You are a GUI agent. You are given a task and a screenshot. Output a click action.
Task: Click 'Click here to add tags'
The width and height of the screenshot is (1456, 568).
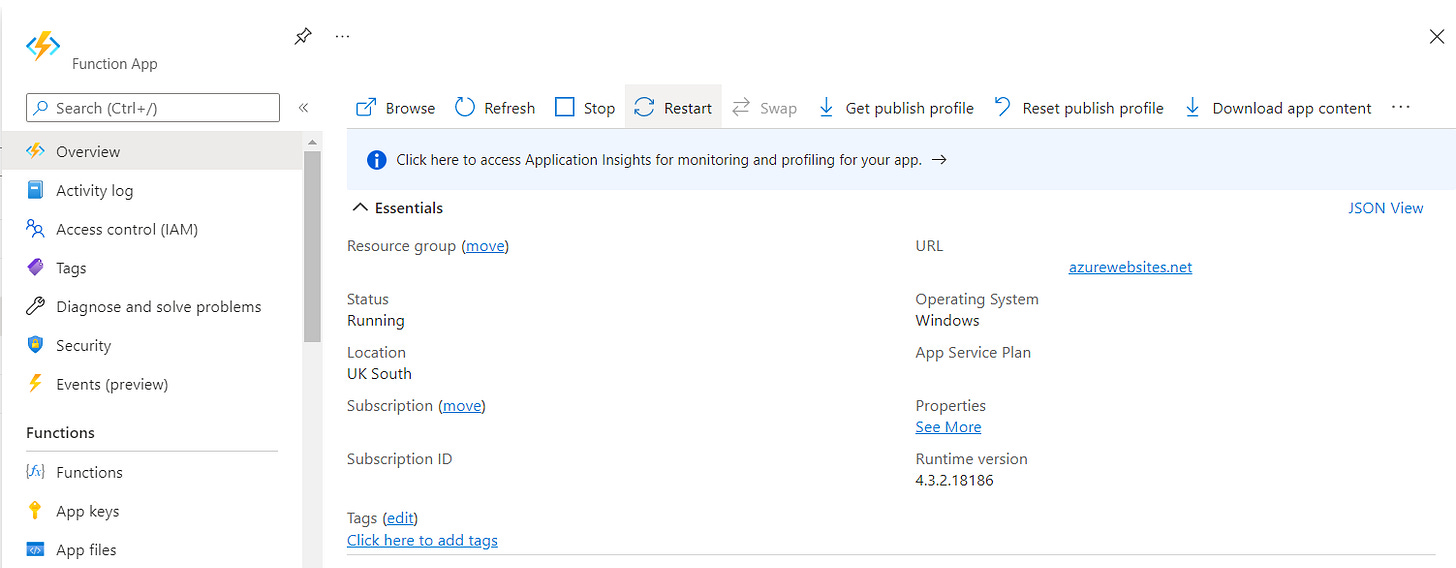[422, 540]
